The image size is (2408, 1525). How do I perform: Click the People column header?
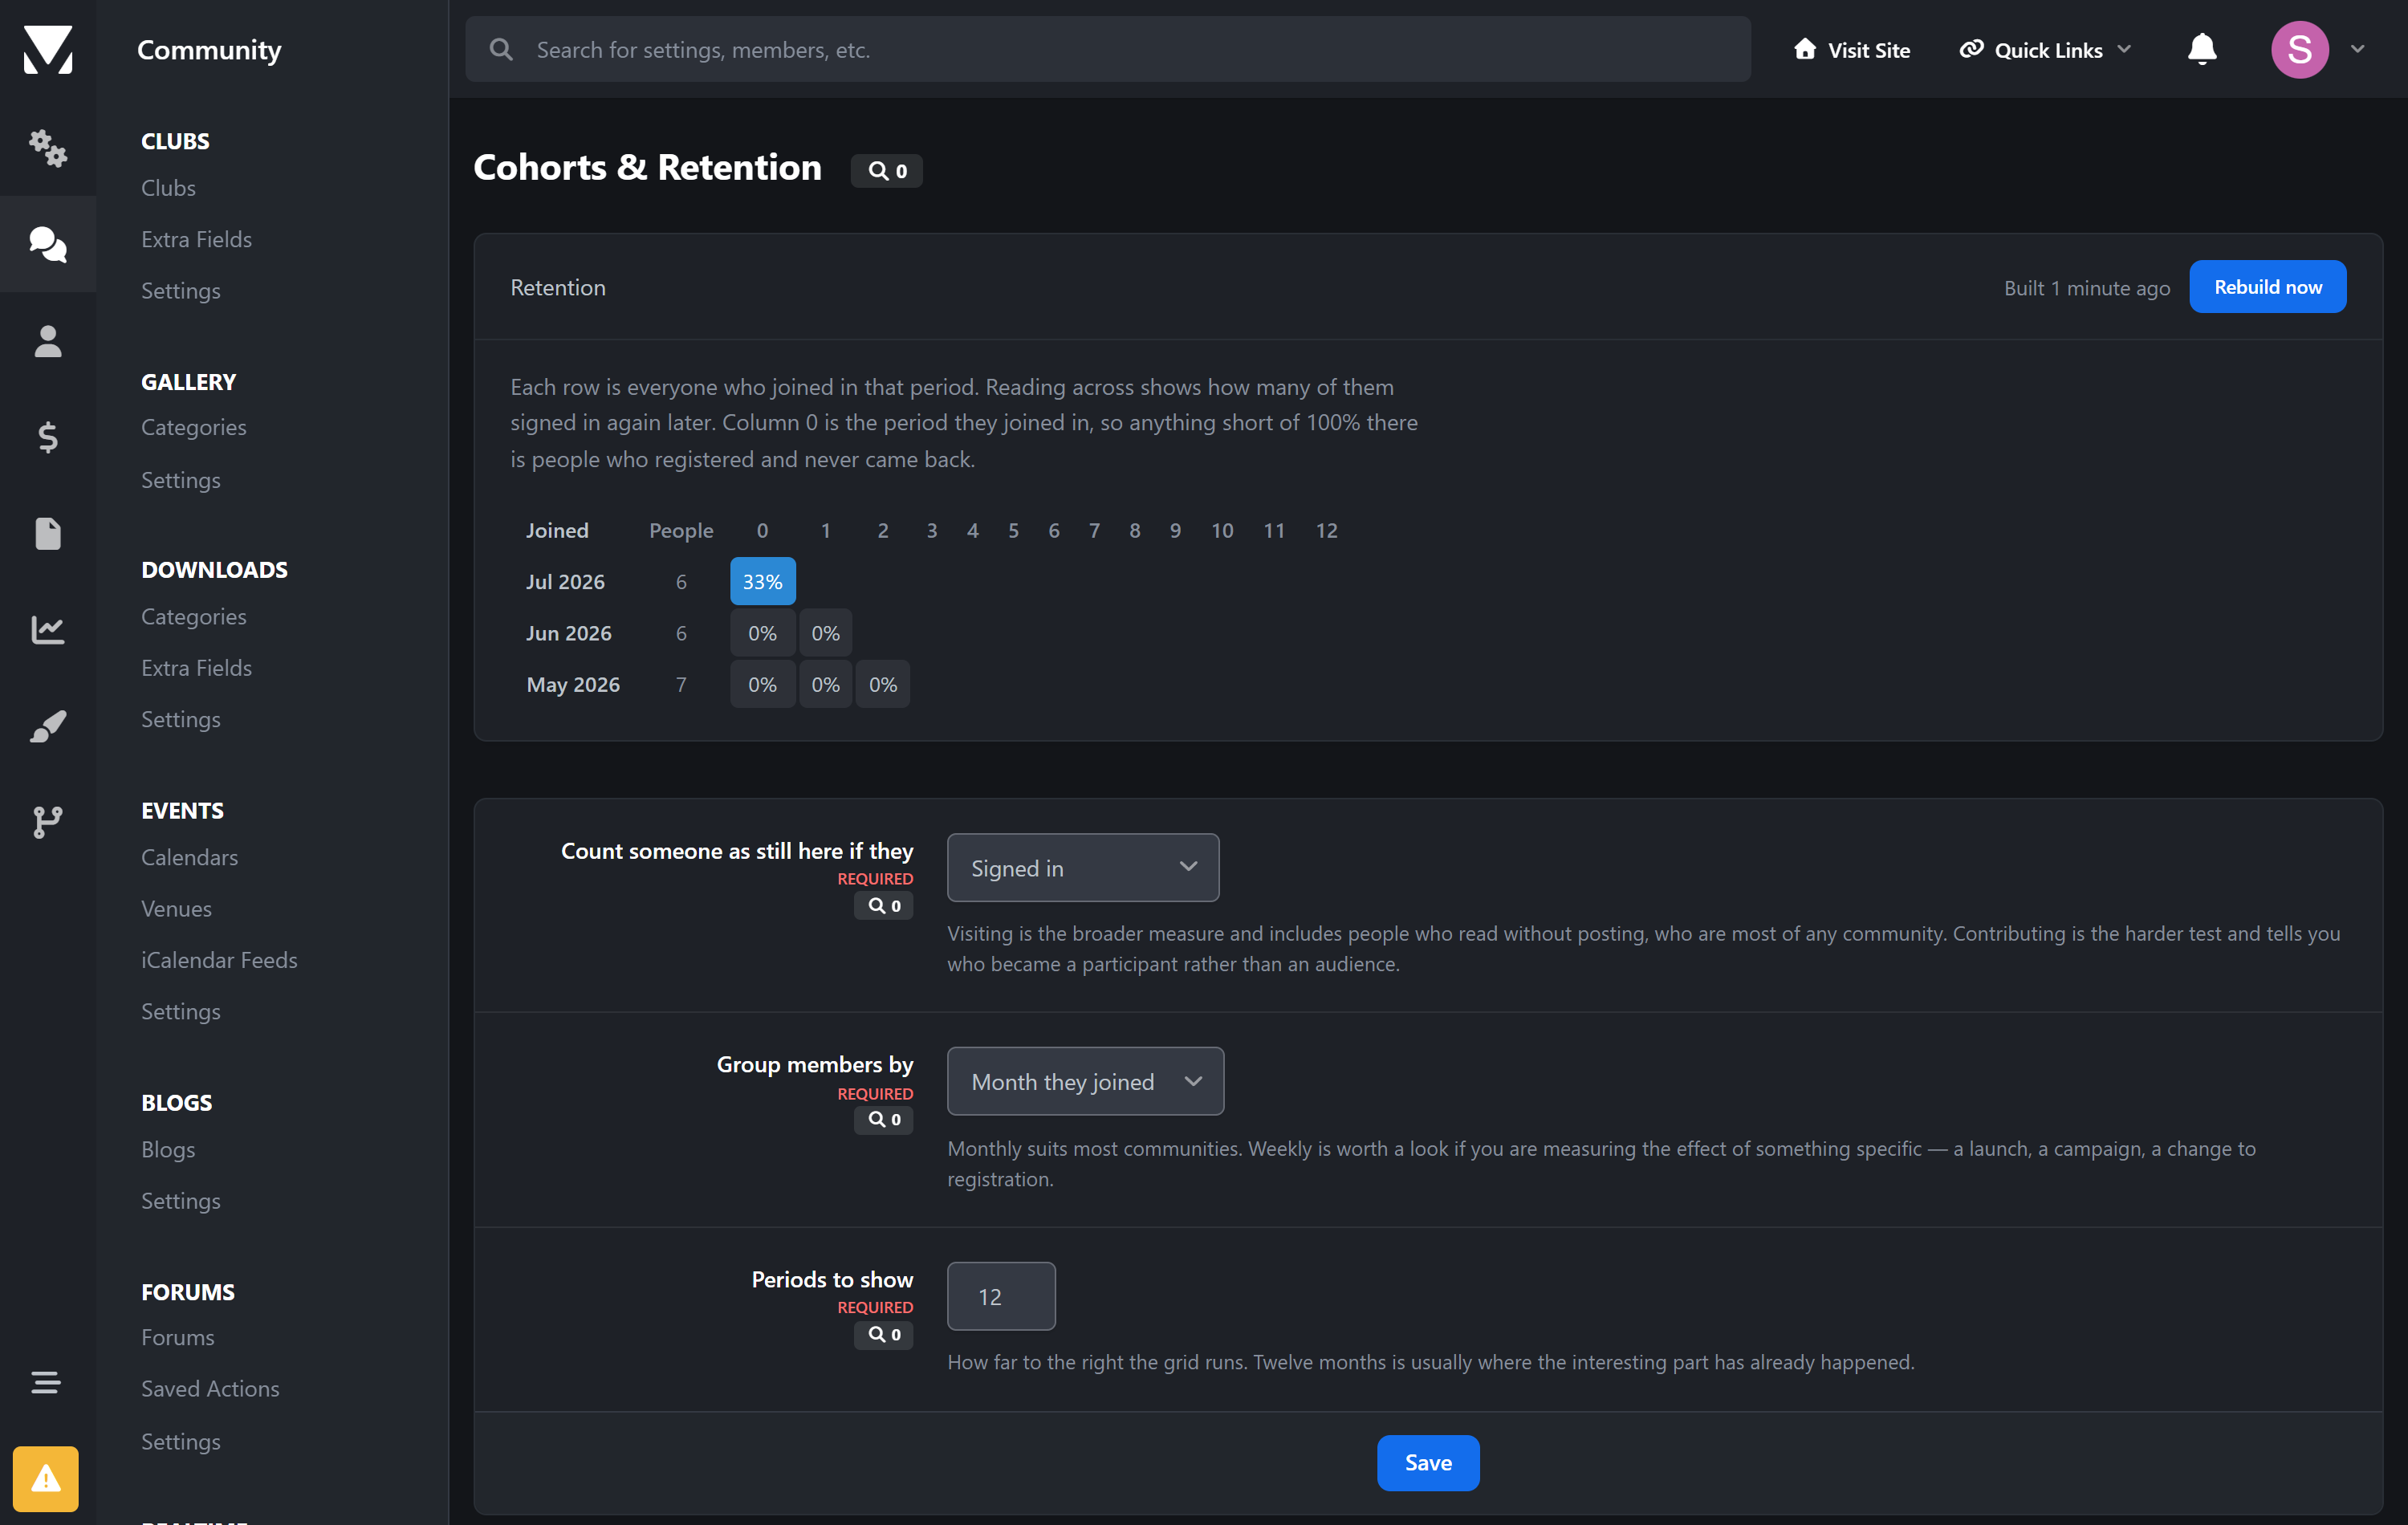click(x=681, y=531)
